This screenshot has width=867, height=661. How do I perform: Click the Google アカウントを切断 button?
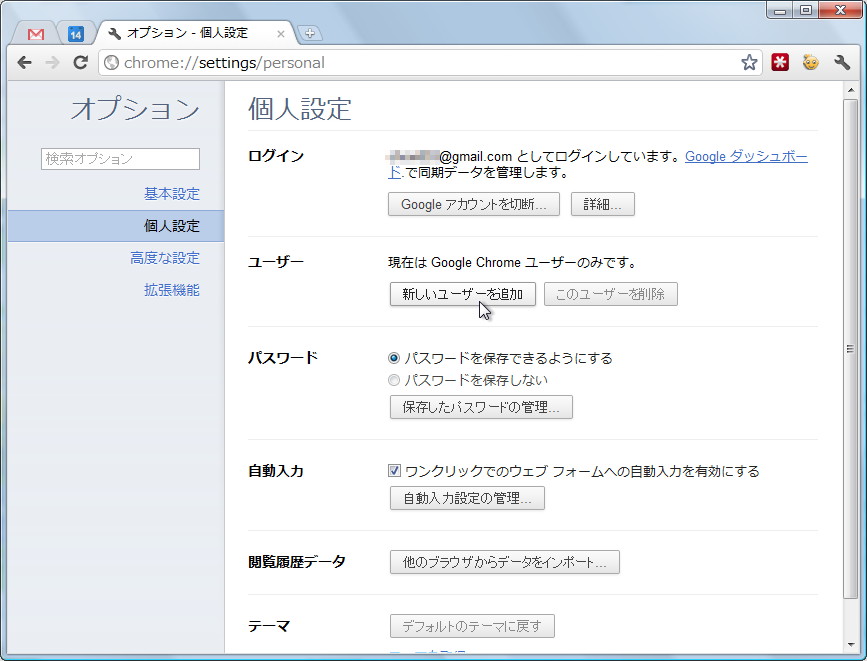(473, 203)
